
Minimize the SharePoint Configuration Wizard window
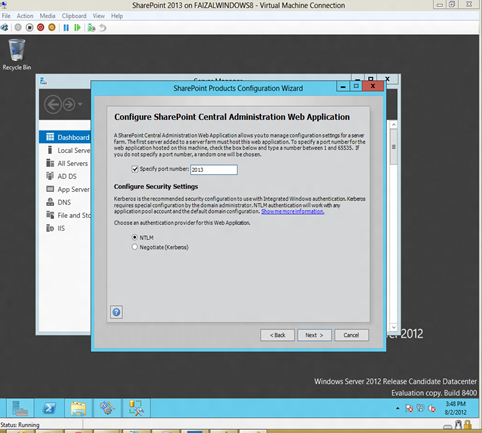tap(343, 87)
